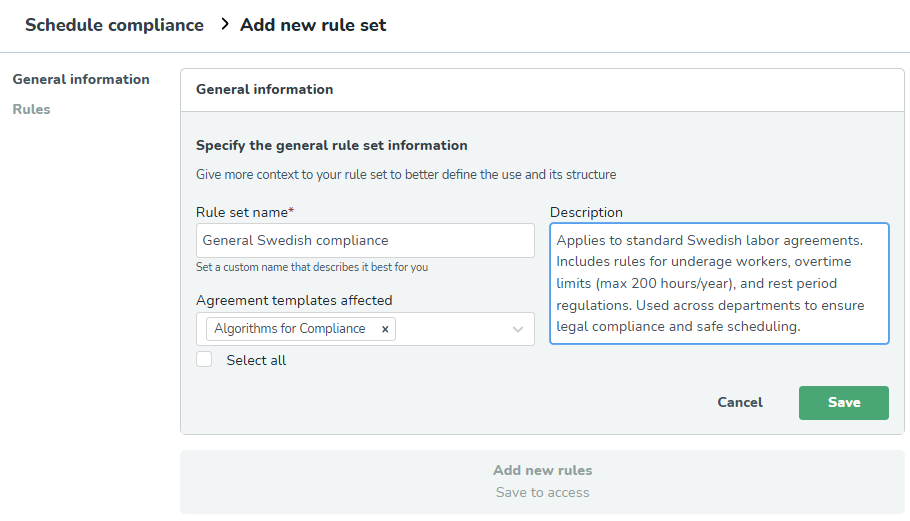Click the Rule set name label
The image size is (910, 521).
pyautogui.click(x=245, y=212)
